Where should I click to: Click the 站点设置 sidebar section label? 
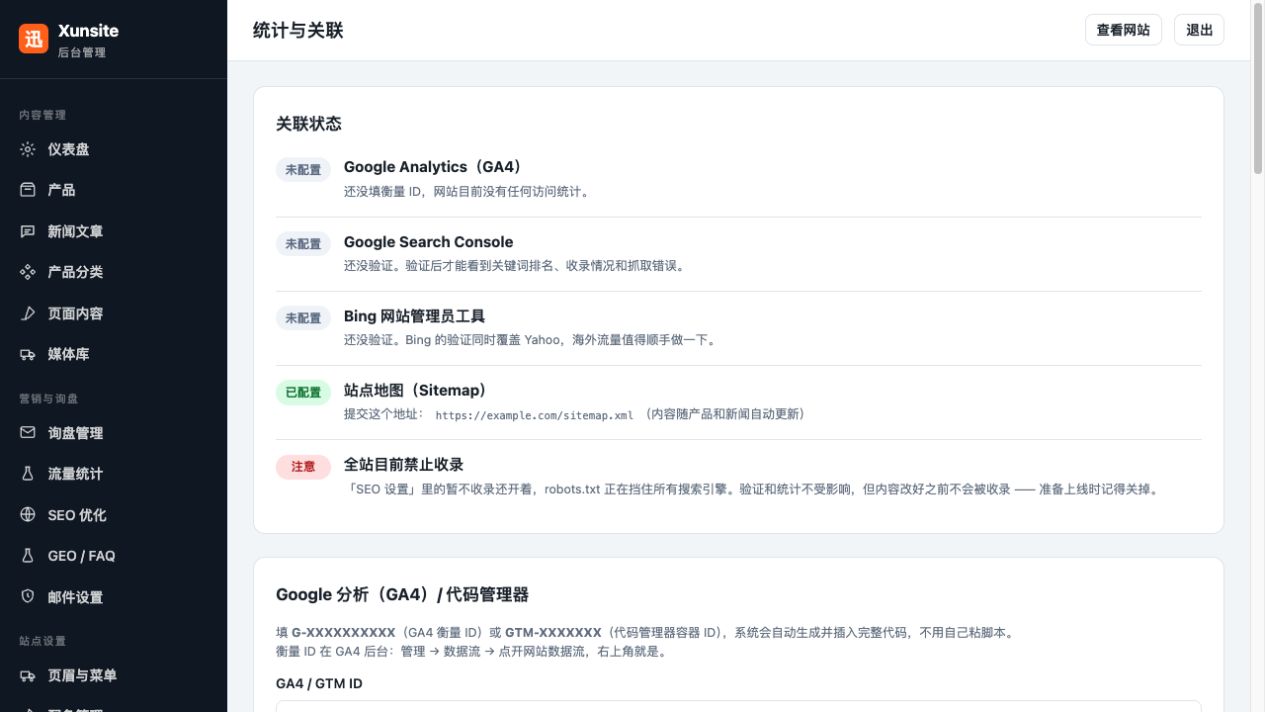(42, 641)
